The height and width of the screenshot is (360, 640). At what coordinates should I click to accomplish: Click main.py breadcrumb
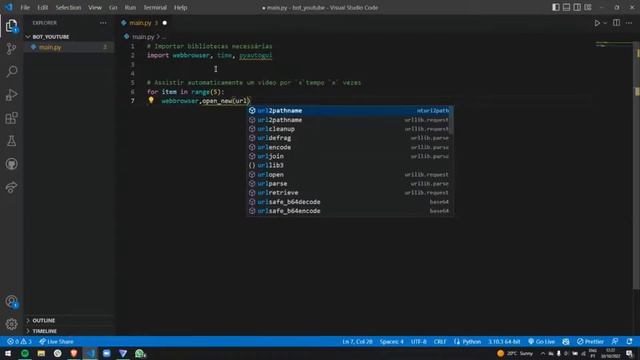[x=143, y=37]
